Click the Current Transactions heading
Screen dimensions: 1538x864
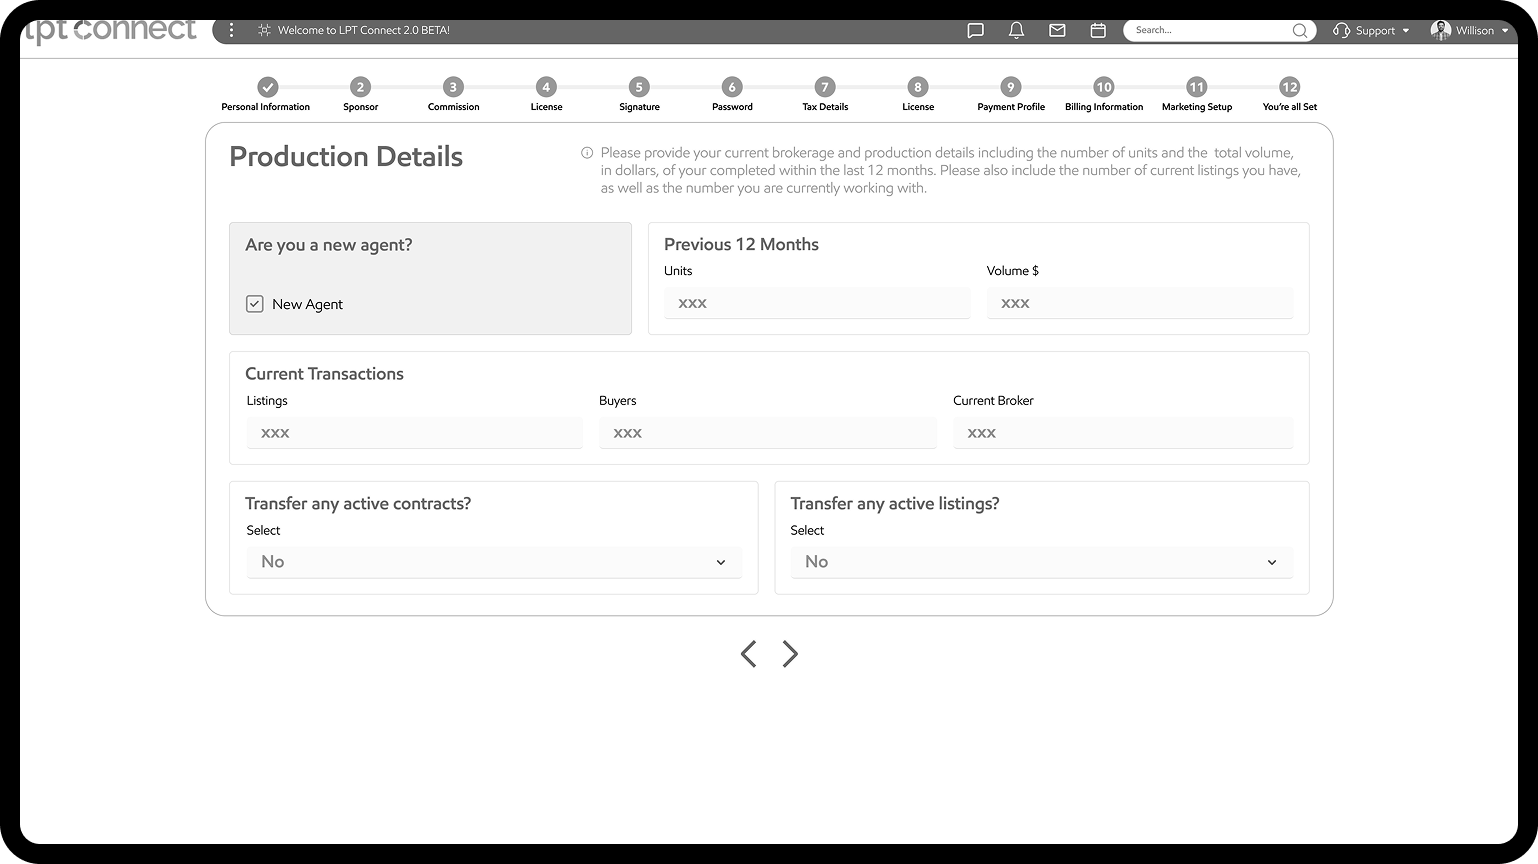(324, 374)
